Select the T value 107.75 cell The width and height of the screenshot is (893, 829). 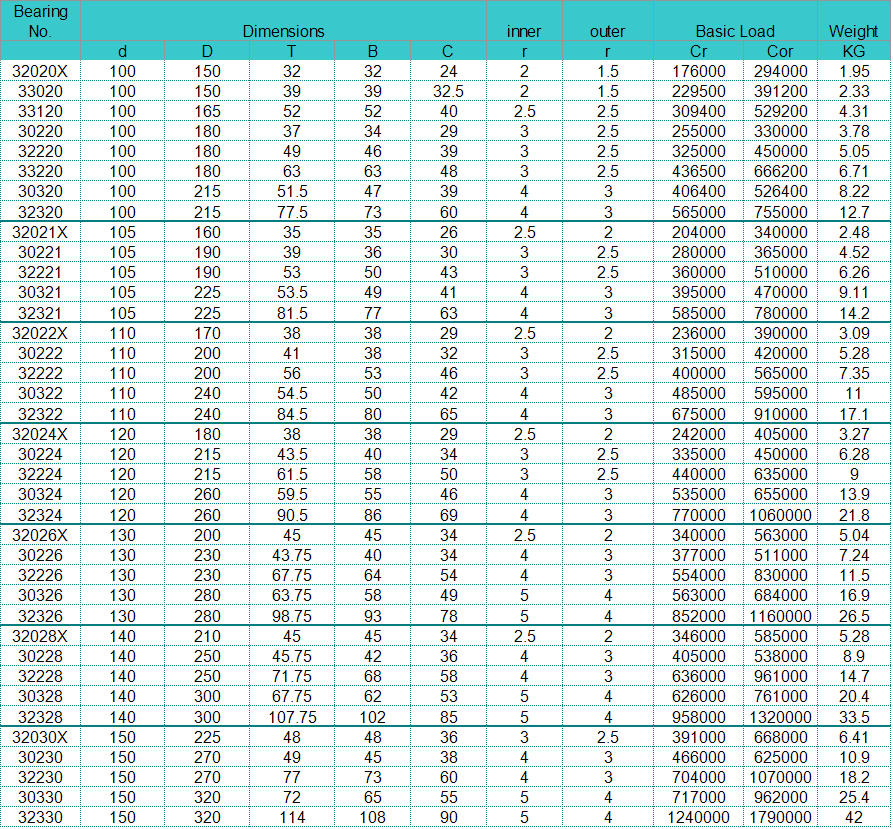point(292,716)
